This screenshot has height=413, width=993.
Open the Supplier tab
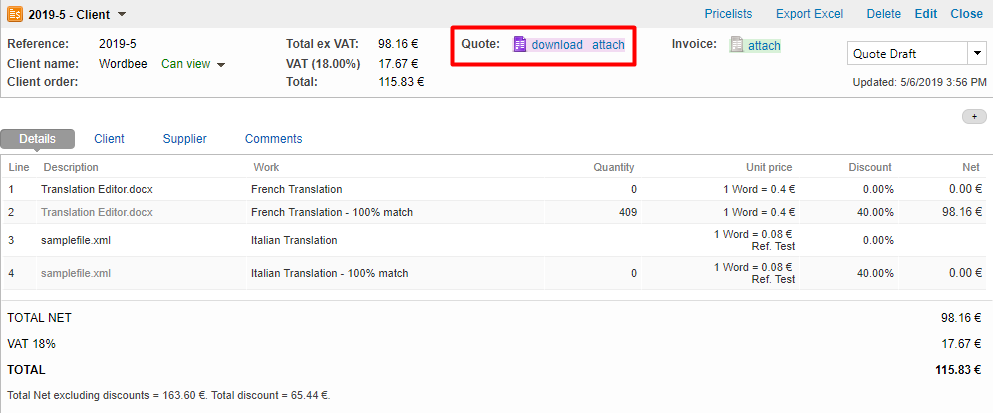(184, 139)
